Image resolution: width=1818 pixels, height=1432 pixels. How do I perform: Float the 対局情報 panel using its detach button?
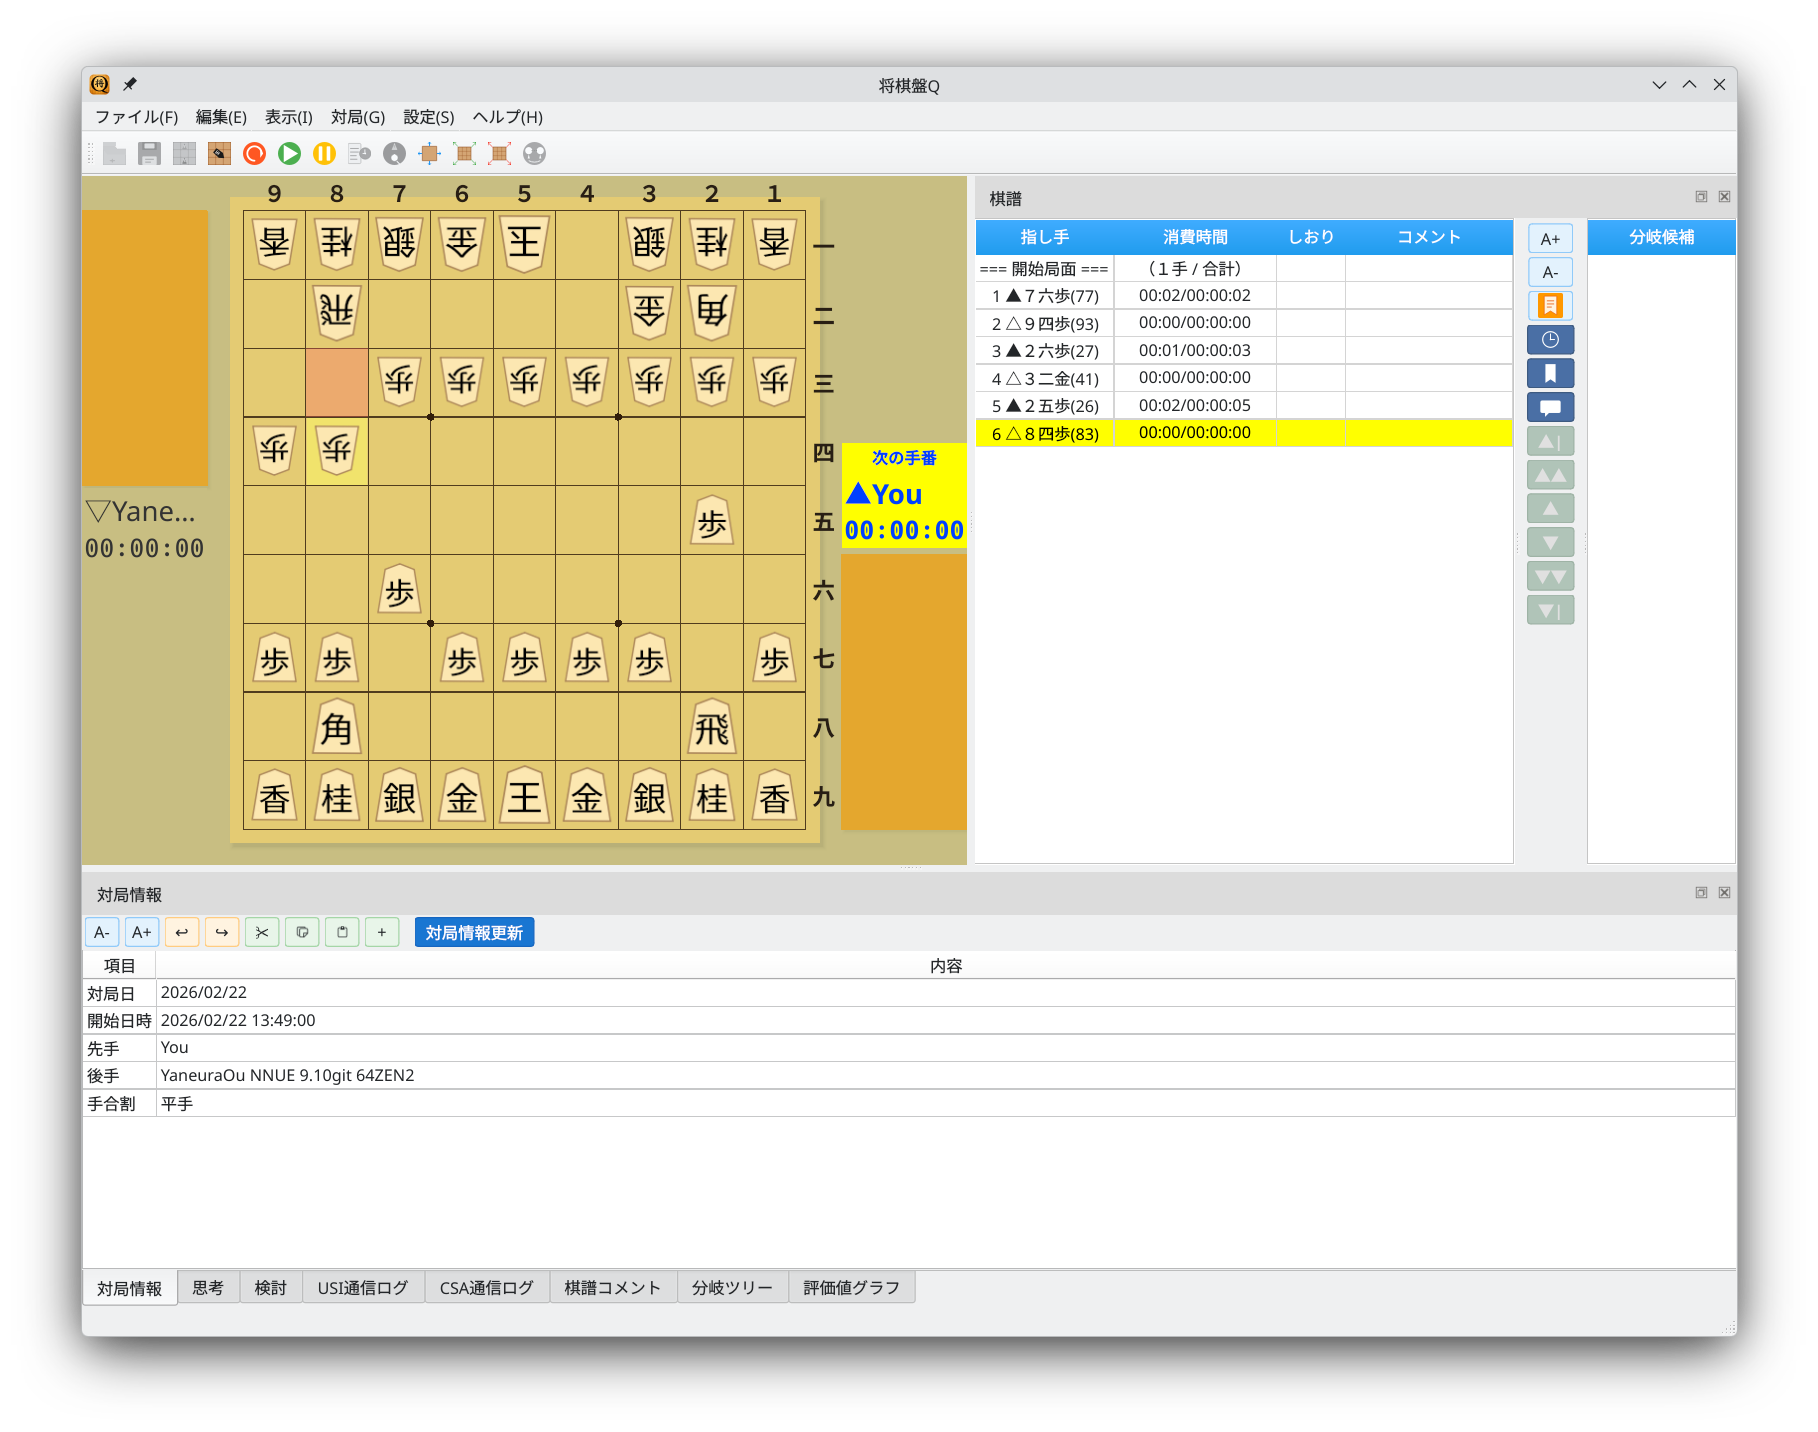pos(1700,893)
